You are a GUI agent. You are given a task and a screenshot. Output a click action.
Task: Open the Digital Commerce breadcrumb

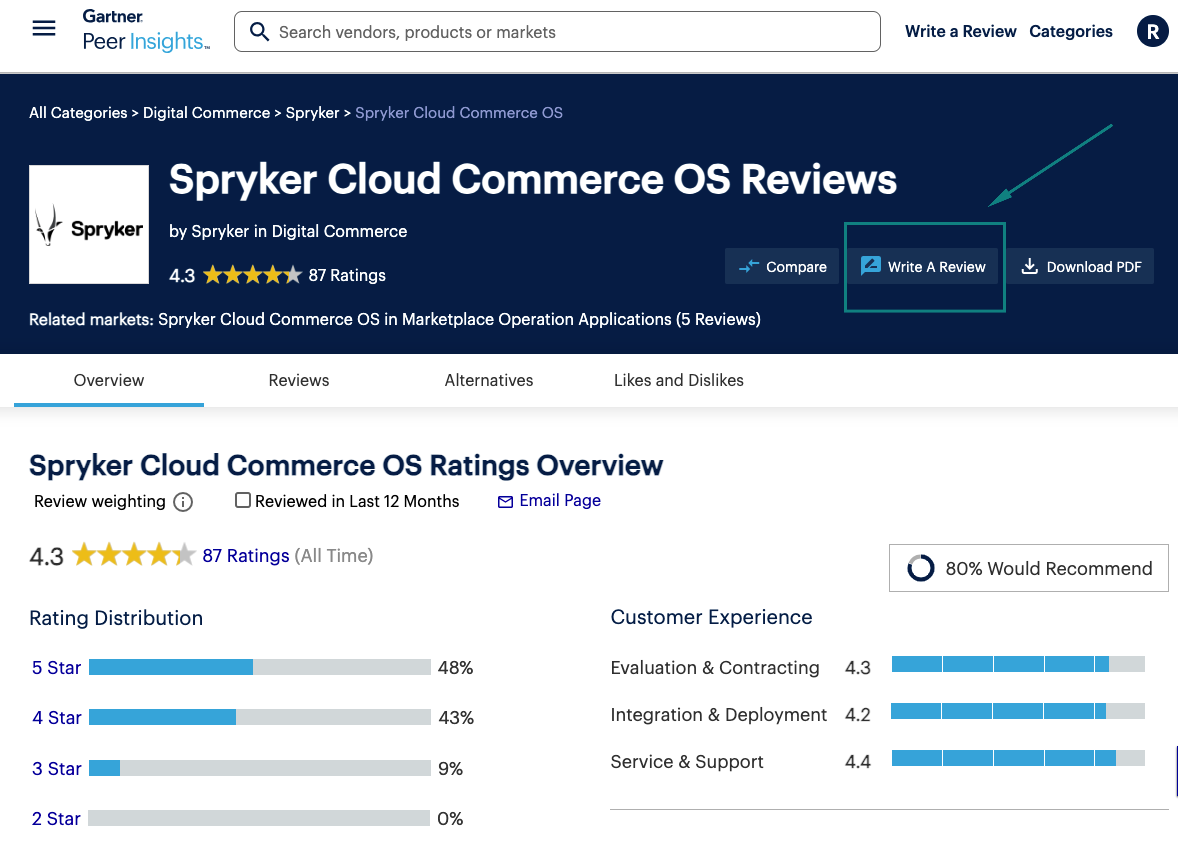point(207,113)
